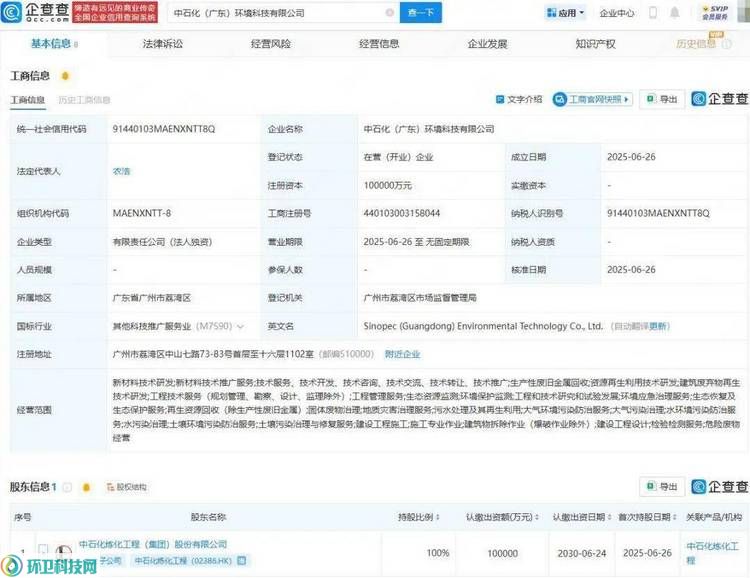The height and width of the screenshot is (578, 750).
Task: Click the orange icon beside 股东信息 heading
Action: (86, 487)
